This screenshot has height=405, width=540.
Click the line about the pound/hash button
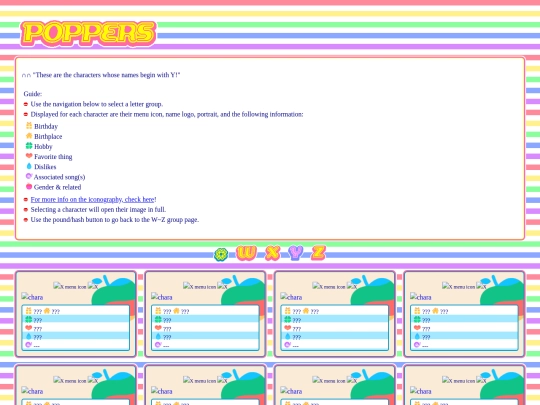[115, 219]
